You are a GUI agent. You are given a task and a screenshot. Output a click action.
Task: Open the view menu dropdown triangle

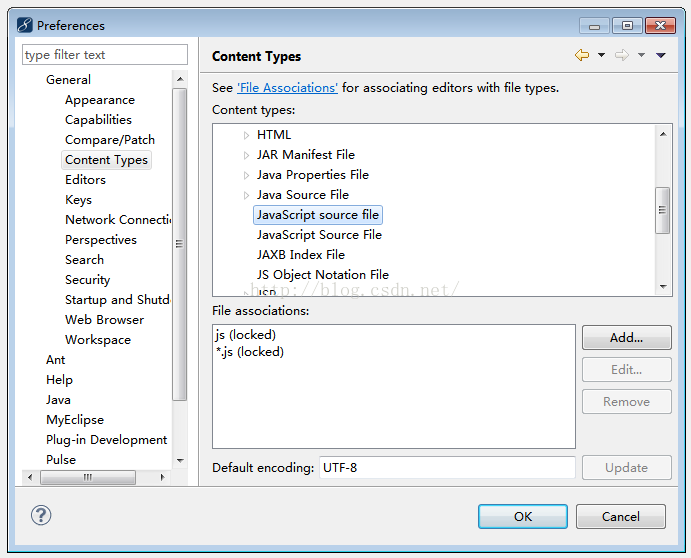point(661,55)
